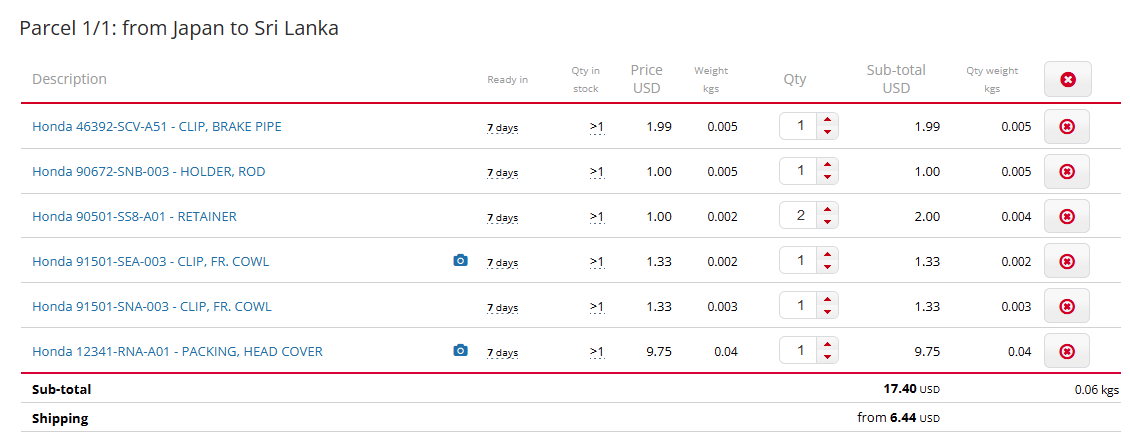Decrease quantity of 91501-SNA-003 clip
The image size is (1130, 439).
coord(827,311)
